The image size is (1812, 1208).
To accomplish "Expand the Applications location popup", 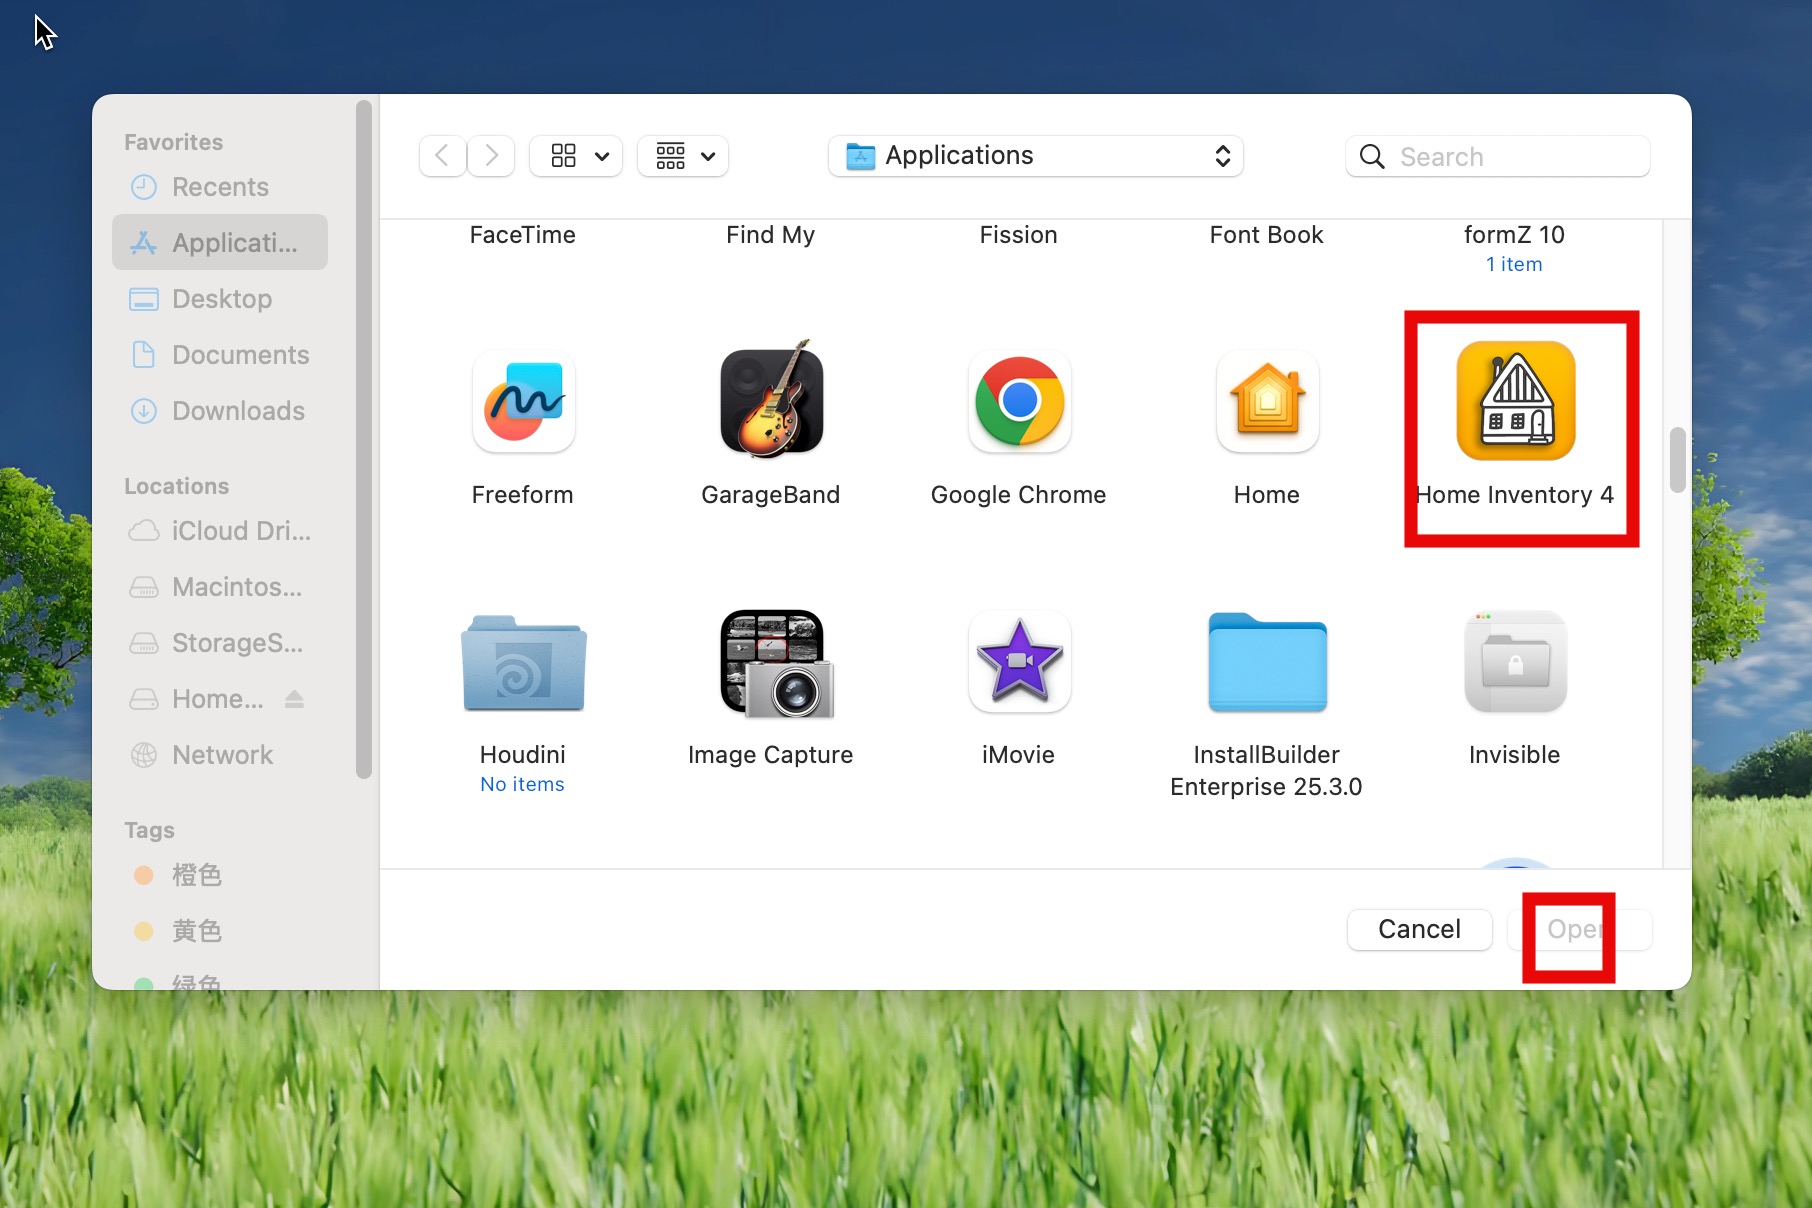I will [x=1036, y=156].
